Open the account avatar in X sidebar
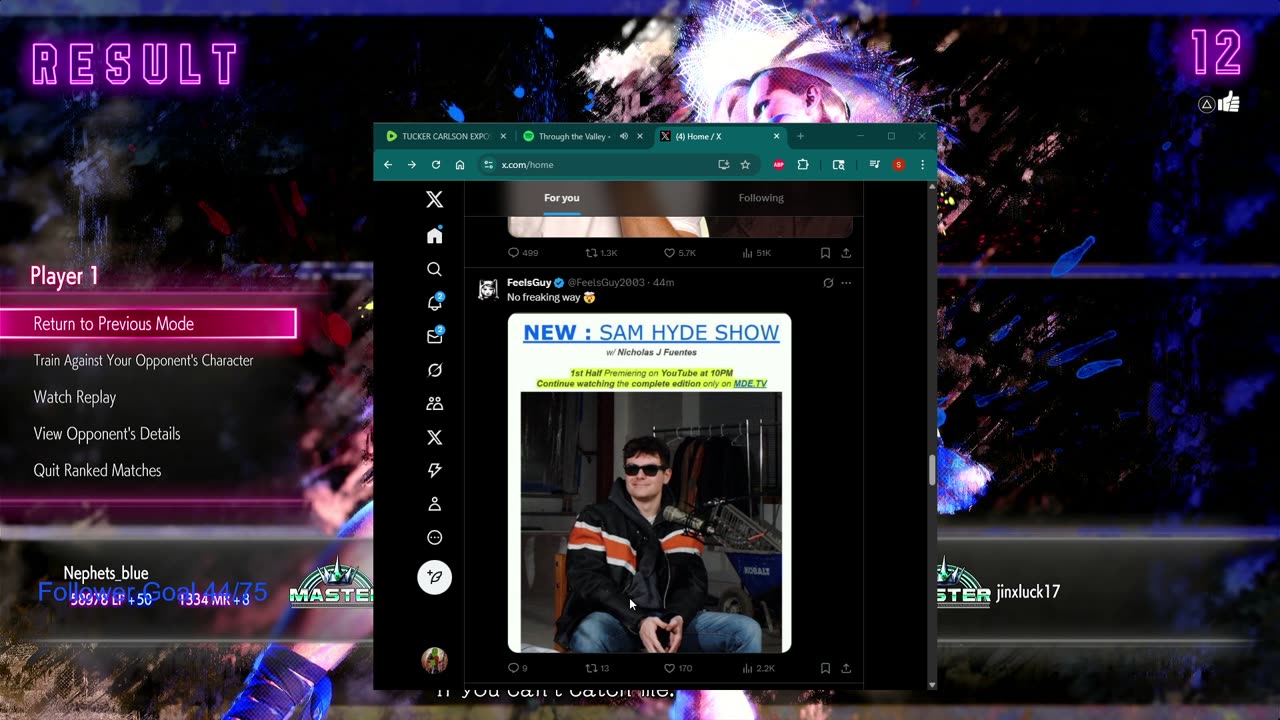 pos(434,660)
